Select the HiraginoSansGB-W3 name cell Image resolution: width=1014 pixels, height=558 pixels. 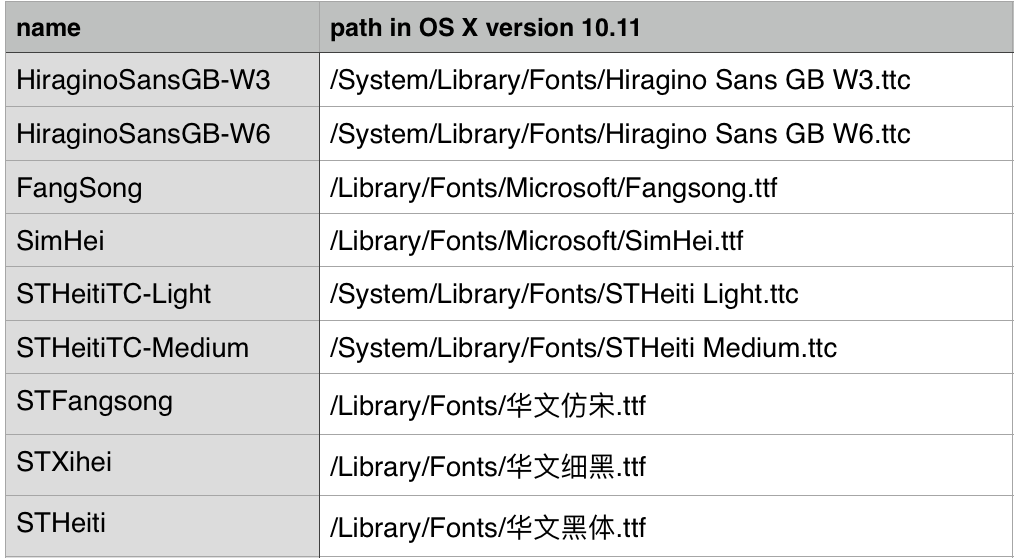click(144, 80)
